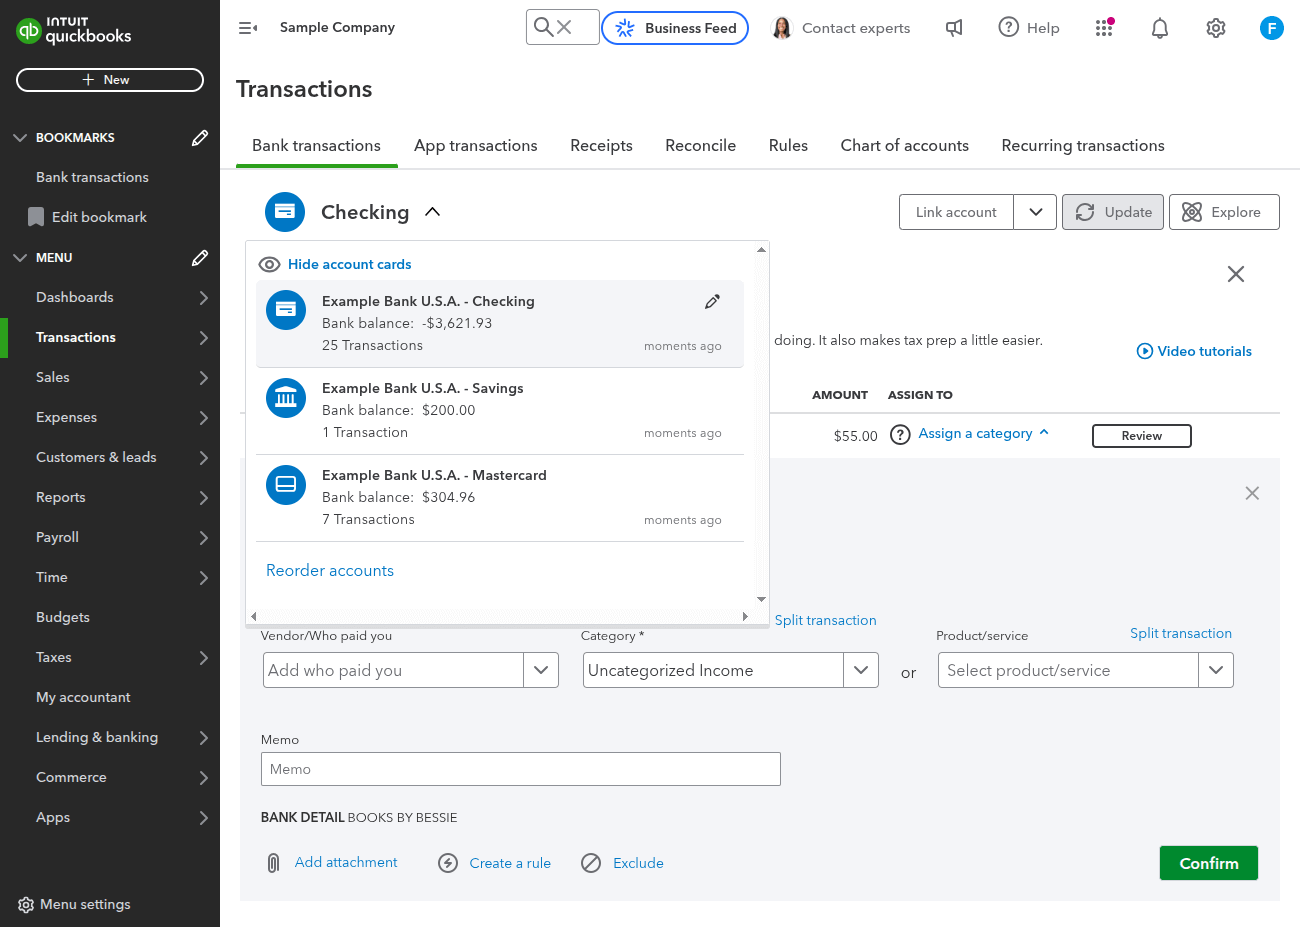Click the account cards vertical scrollbar down arrow
The height and width of the screenshot is (927, 1300).
click(761, 599)
